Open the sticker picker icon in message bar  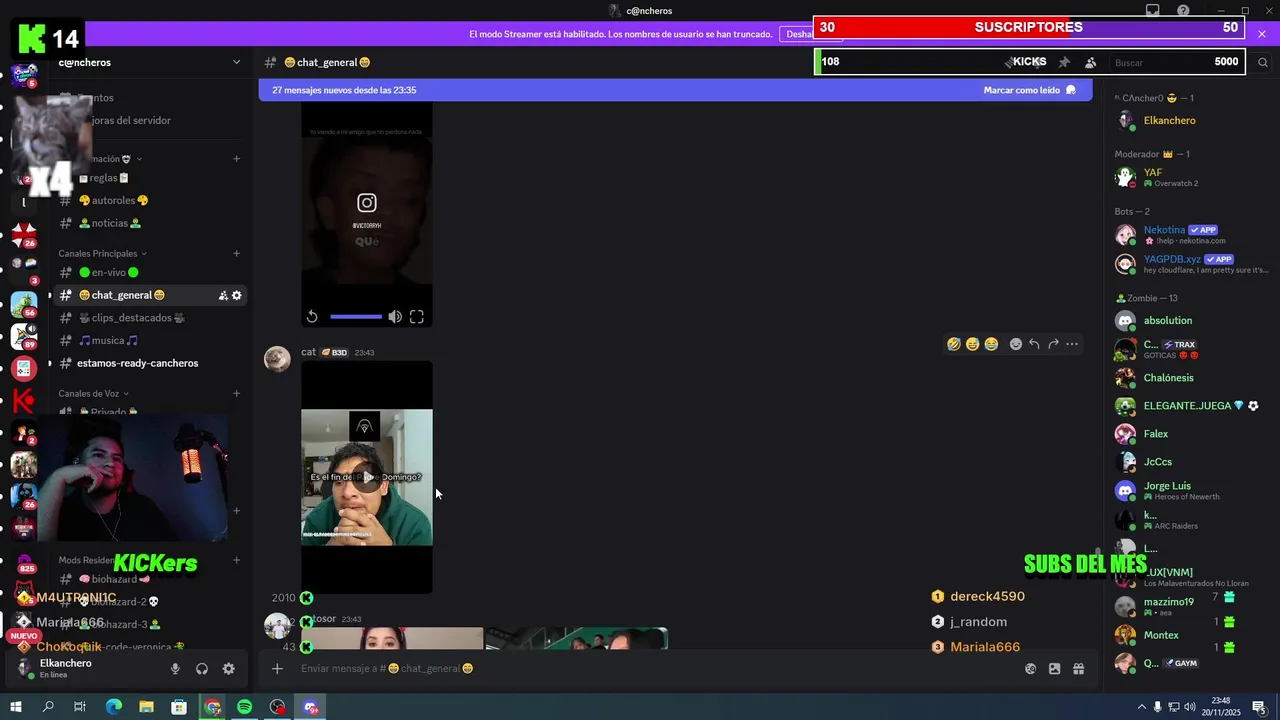1030,669
